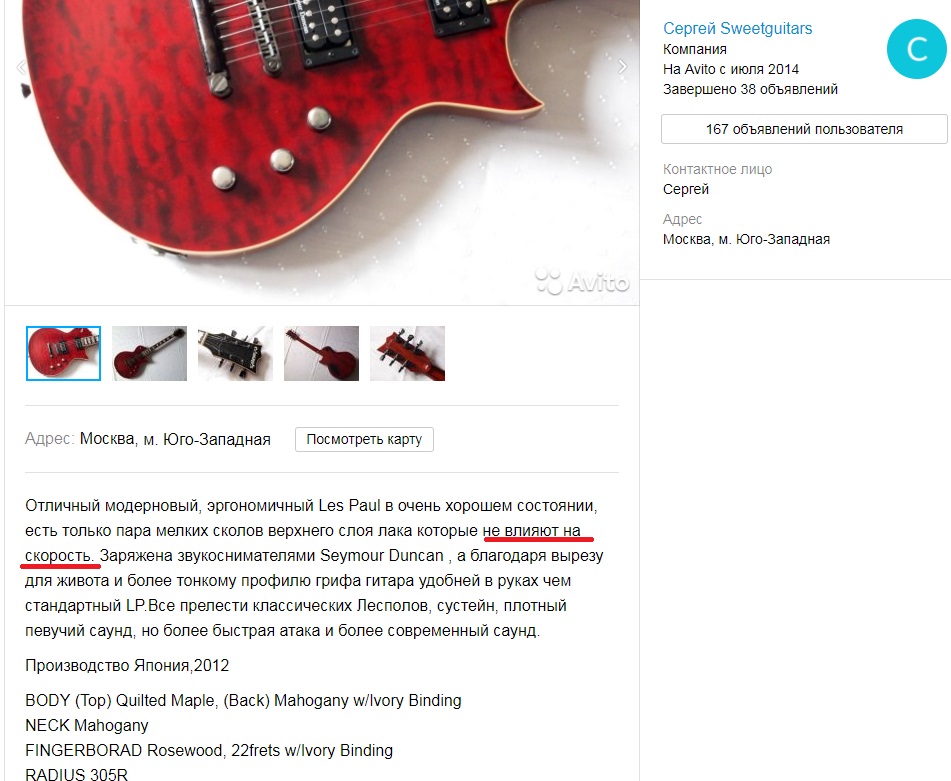
Task: Open the Сергей Sweetguitars profile link
Action: click(737, 28)
